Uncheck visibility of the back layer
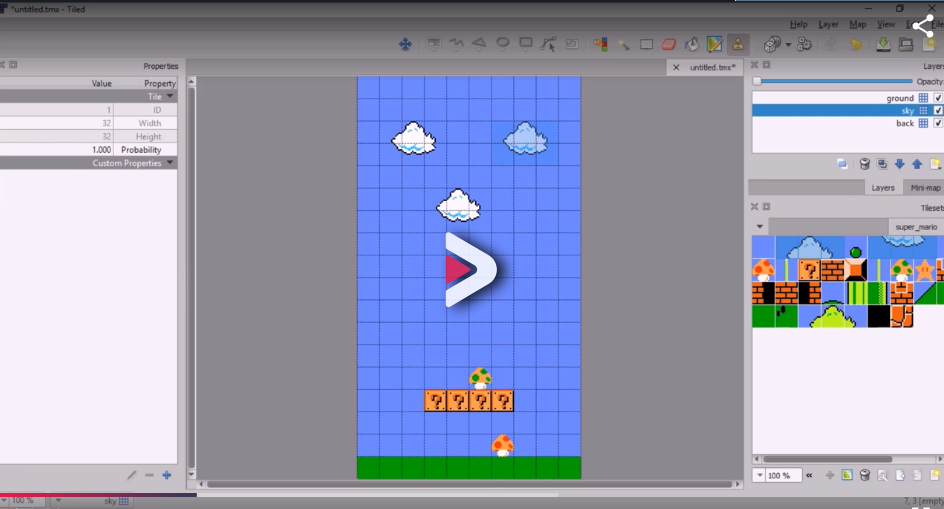This screenshot has height=509, width=944. pyautogui.click(x=938, y=123)
